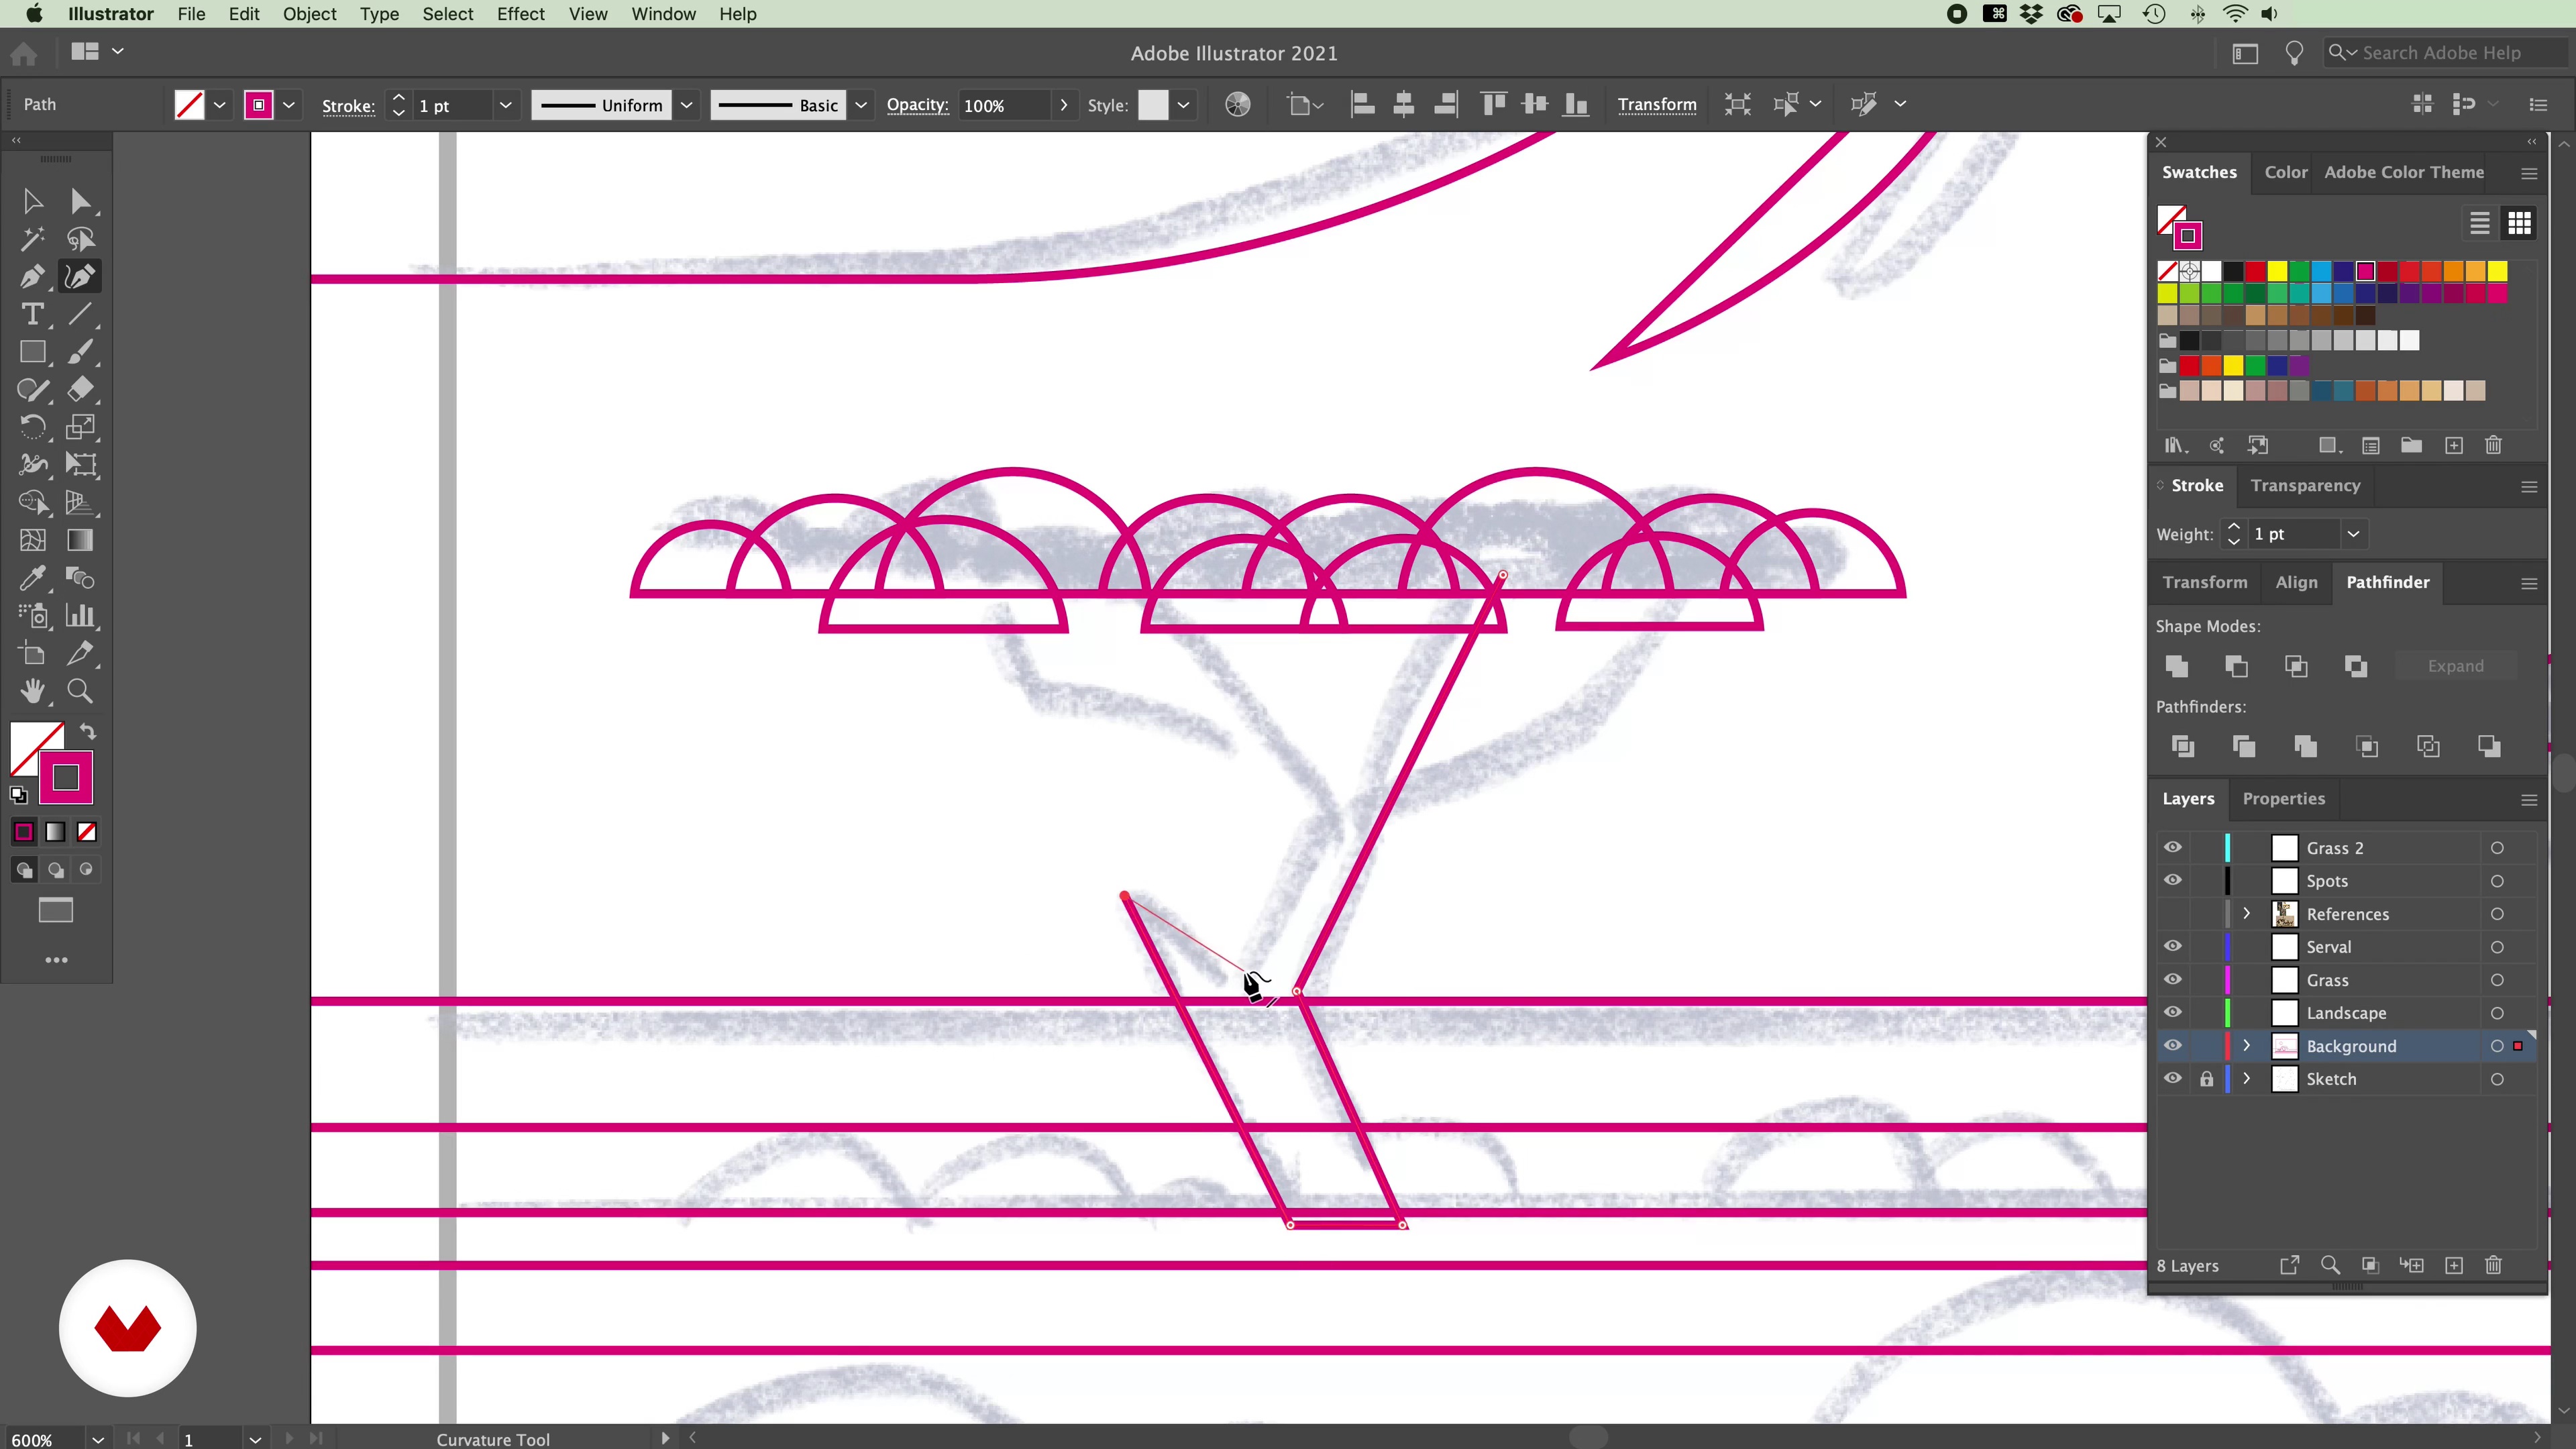This screenshot has height=1449, width=2576.
Task: Select the Magic Wand tool
Action: (32, 239)
